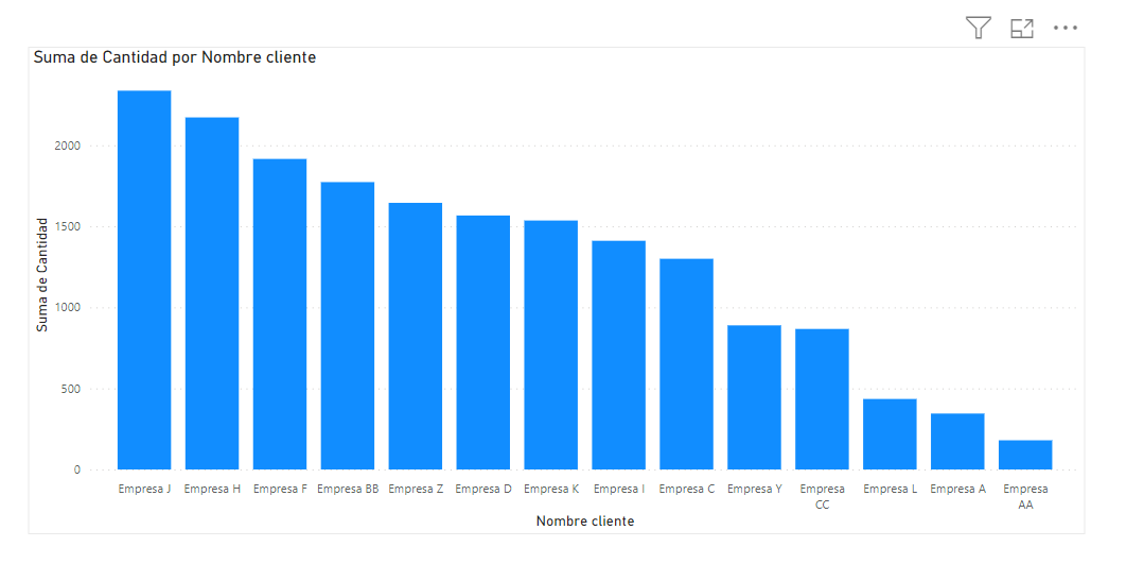
Task: Select the Empresa D bar
Action: pos(483,342)
